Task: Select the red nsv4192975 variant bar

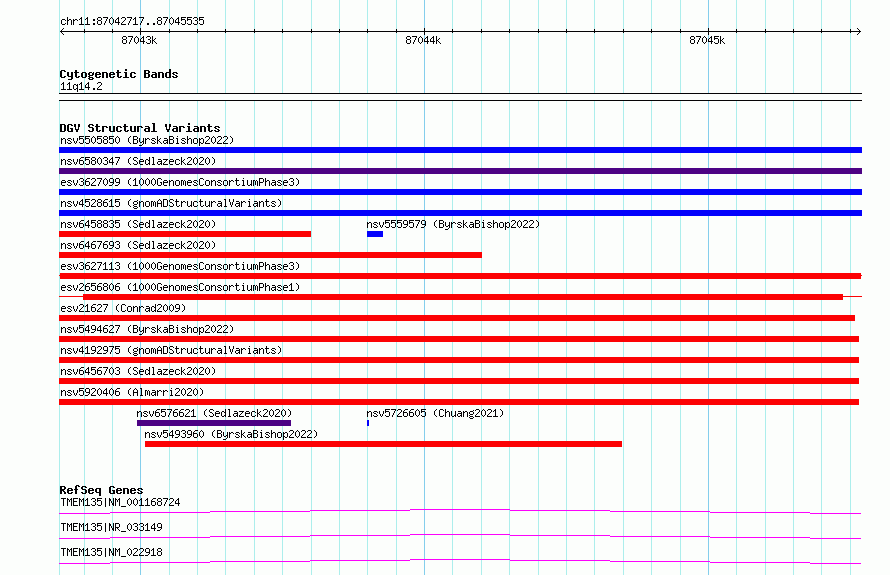Action: (459, 360)
